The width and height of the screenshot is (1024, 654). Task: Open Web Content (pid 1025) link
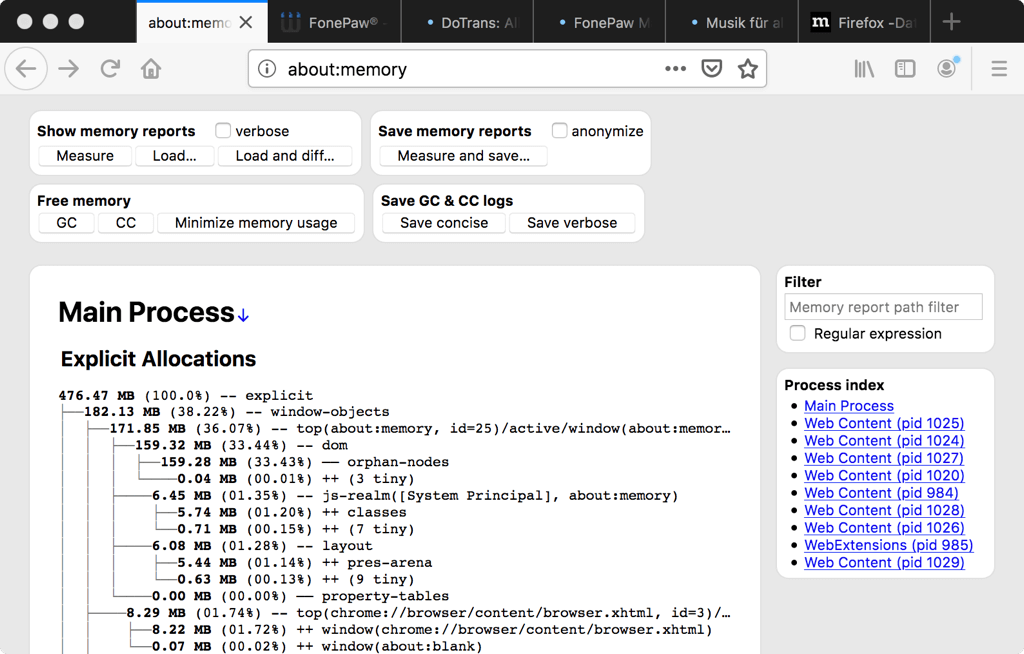884,423
